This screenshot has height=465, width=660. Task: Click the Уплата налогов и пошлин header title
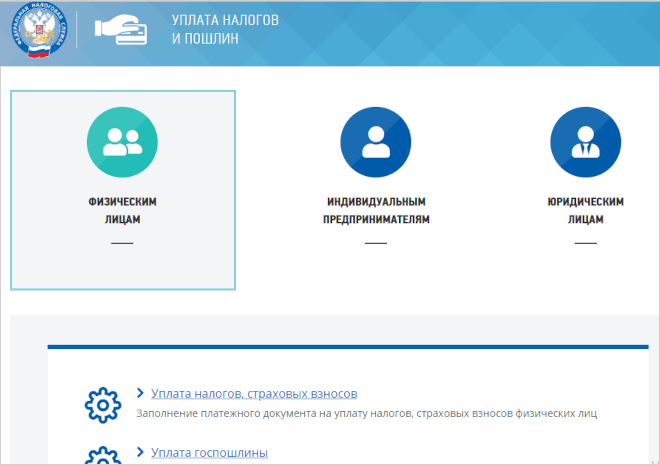[x=225, y=29]
